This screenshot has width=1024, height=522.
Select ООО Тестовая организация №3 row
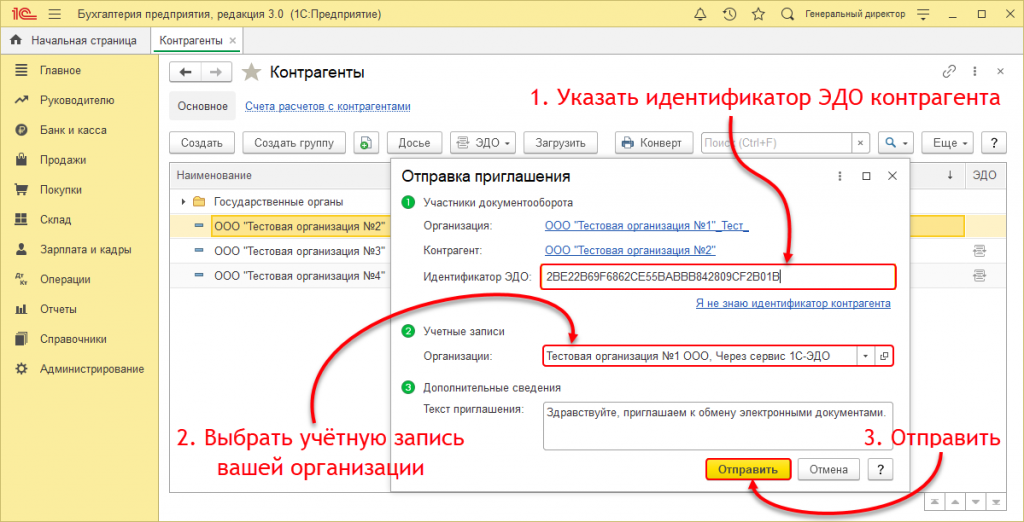[299, 251]
